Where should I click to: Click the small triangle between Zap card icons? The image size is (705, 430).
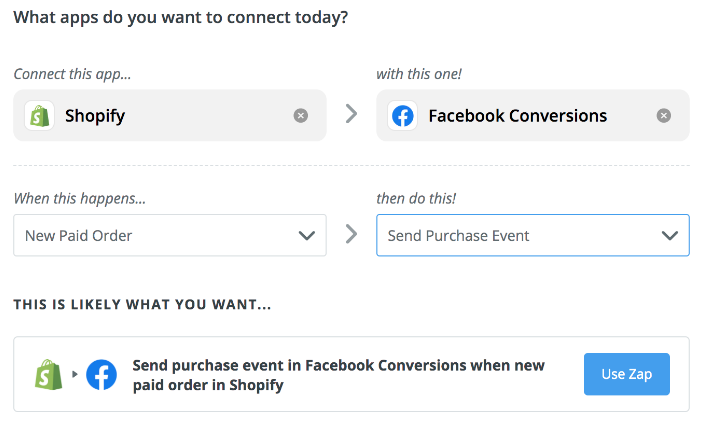[75, 374]
